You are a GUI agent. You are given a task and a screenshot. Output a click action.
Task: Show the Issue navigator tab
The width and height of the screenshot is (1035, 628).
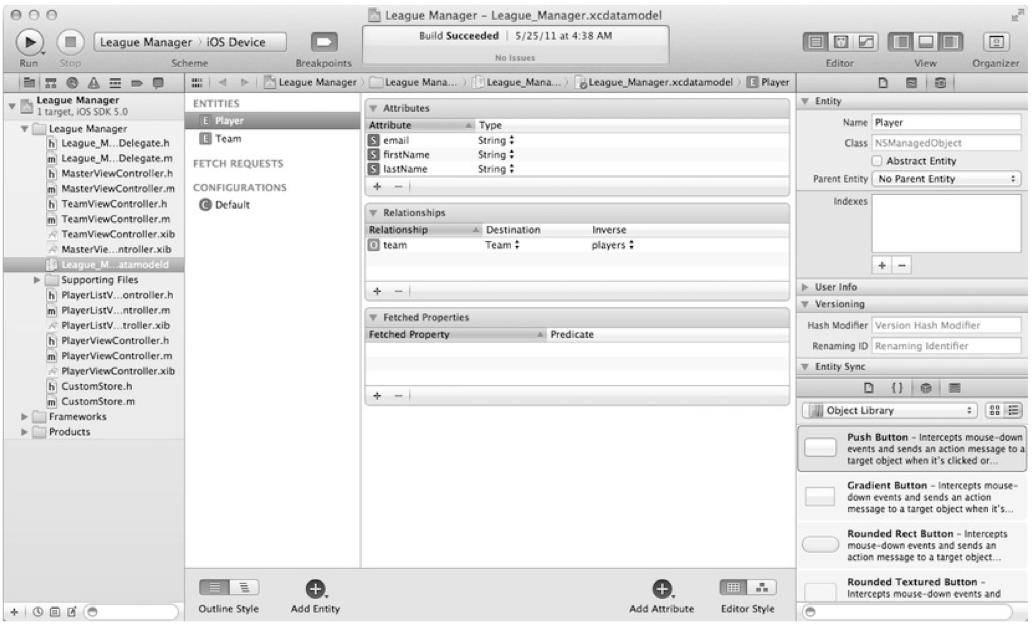point(94,83)
